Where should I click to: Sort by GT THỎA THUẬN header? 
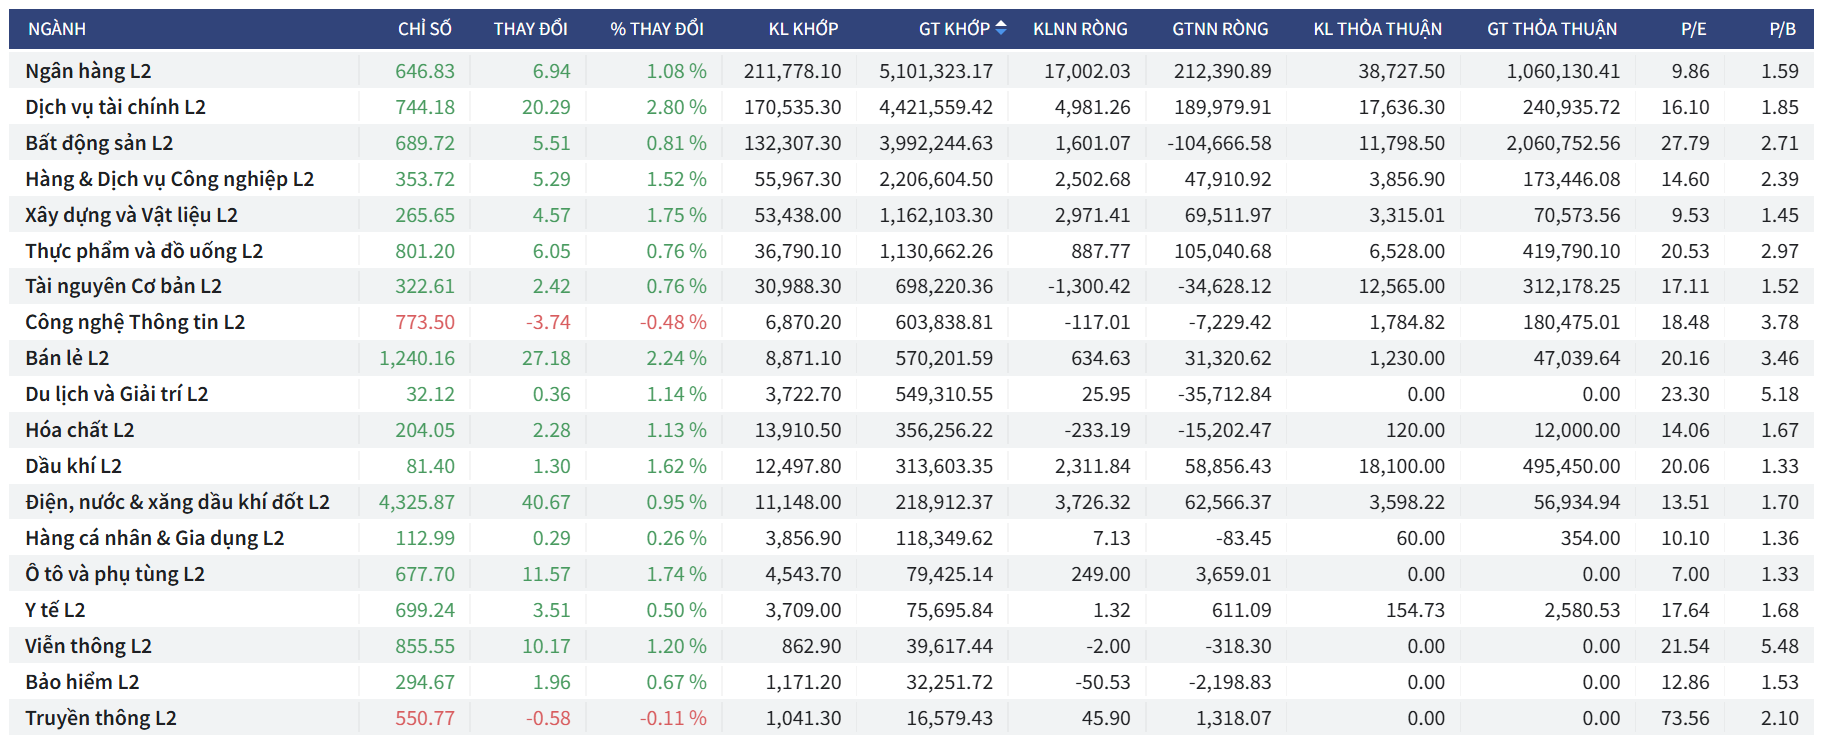point(1551,29)
